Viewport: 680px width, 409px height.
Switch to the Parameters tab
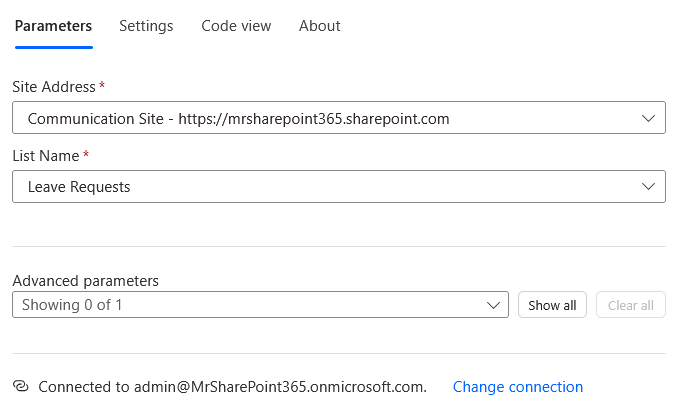(x=53, y=26)
